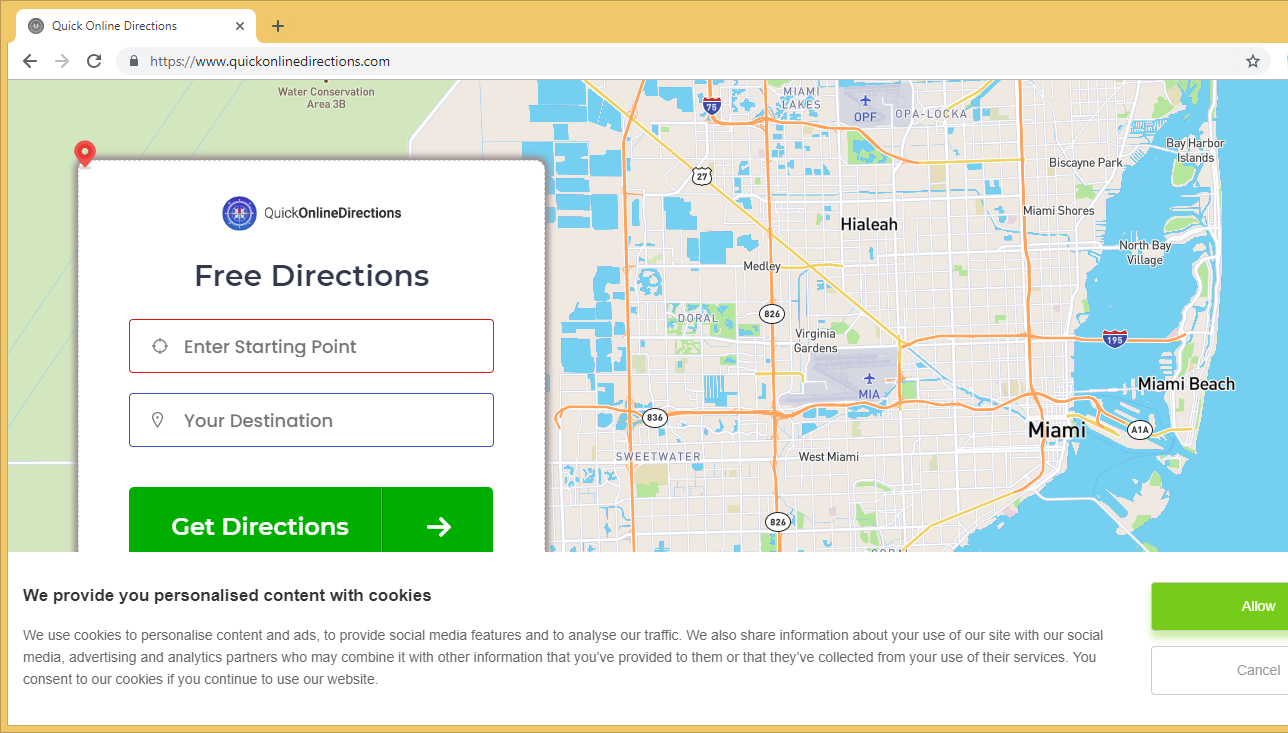Open a new tab with plus button
The image size is (1288, 733).
click(x=278, y=26)
